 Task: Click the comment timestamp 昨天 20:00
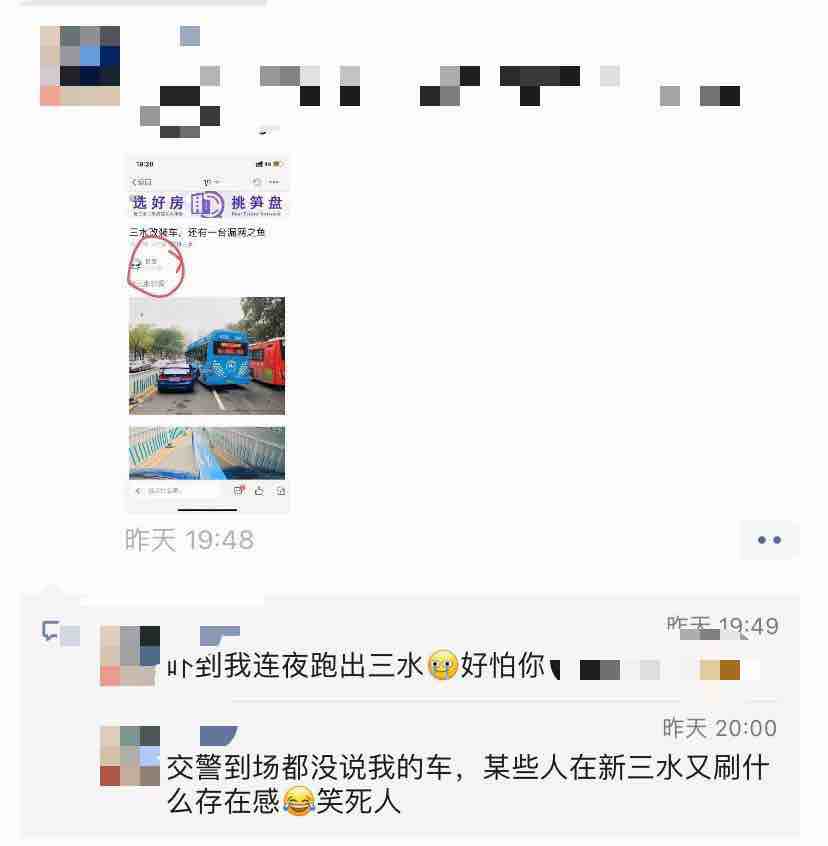(x=720, y=728)
